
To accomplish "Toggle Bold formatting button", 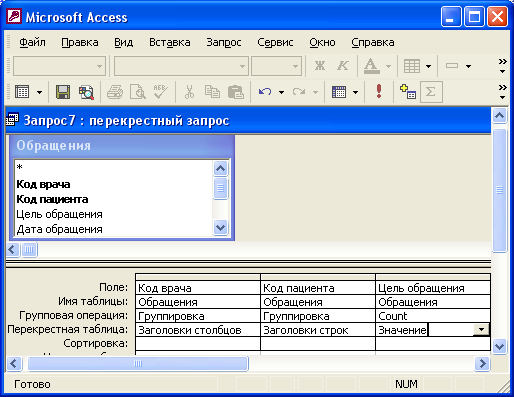I will click(x=320, y=66).
